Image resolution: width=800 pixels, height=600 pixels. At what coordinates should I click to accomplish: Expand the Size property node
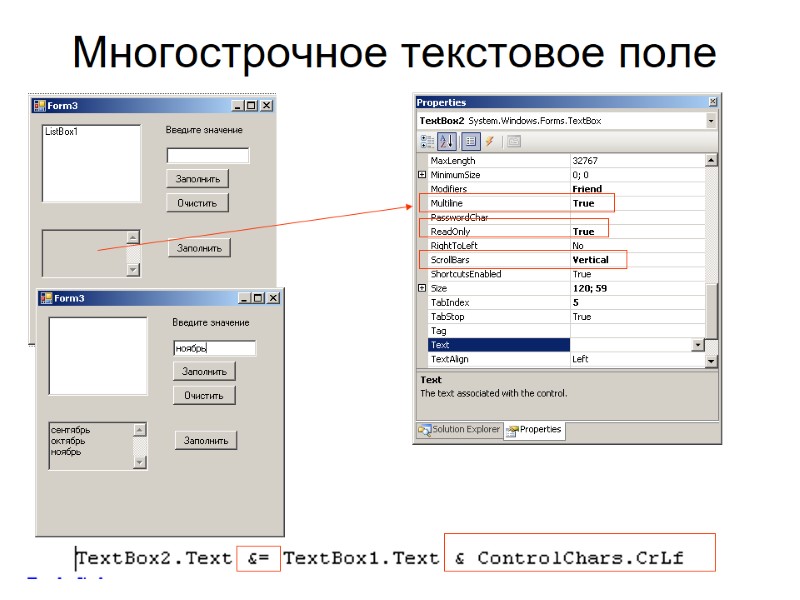422,288
